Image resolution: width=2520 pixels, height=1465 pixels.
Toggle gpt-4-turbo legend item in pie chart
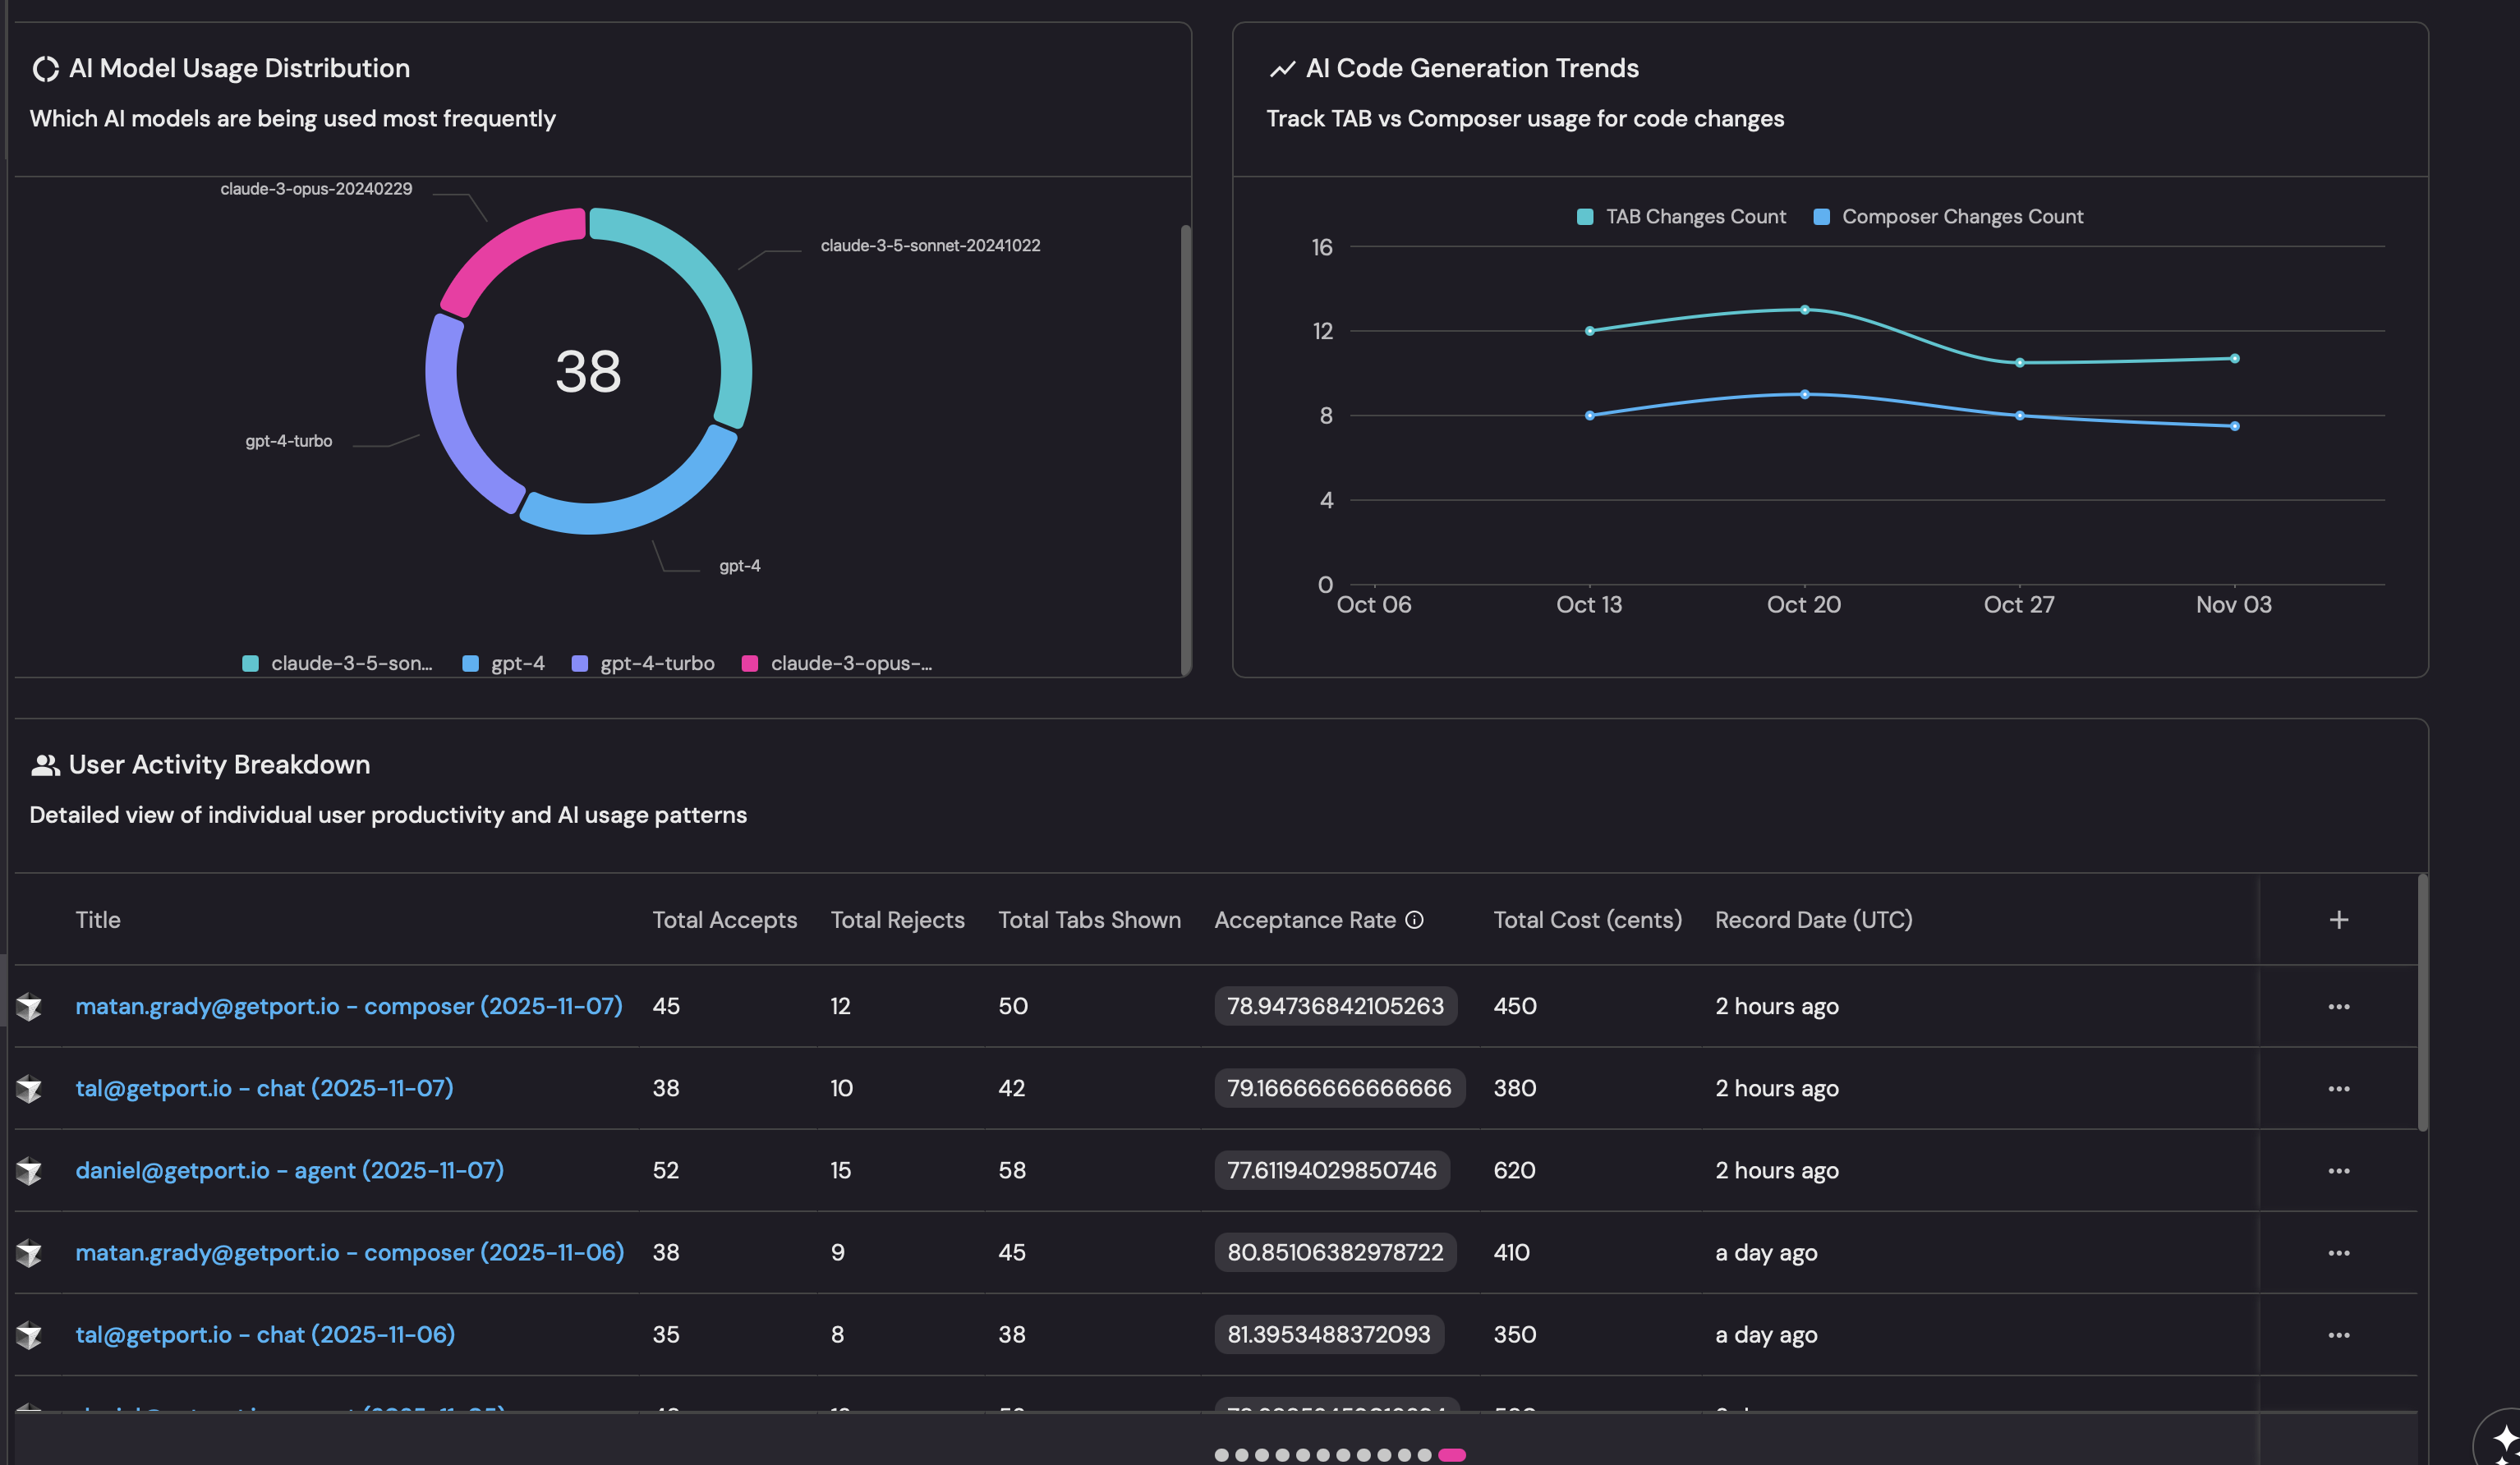coord(643,664)
